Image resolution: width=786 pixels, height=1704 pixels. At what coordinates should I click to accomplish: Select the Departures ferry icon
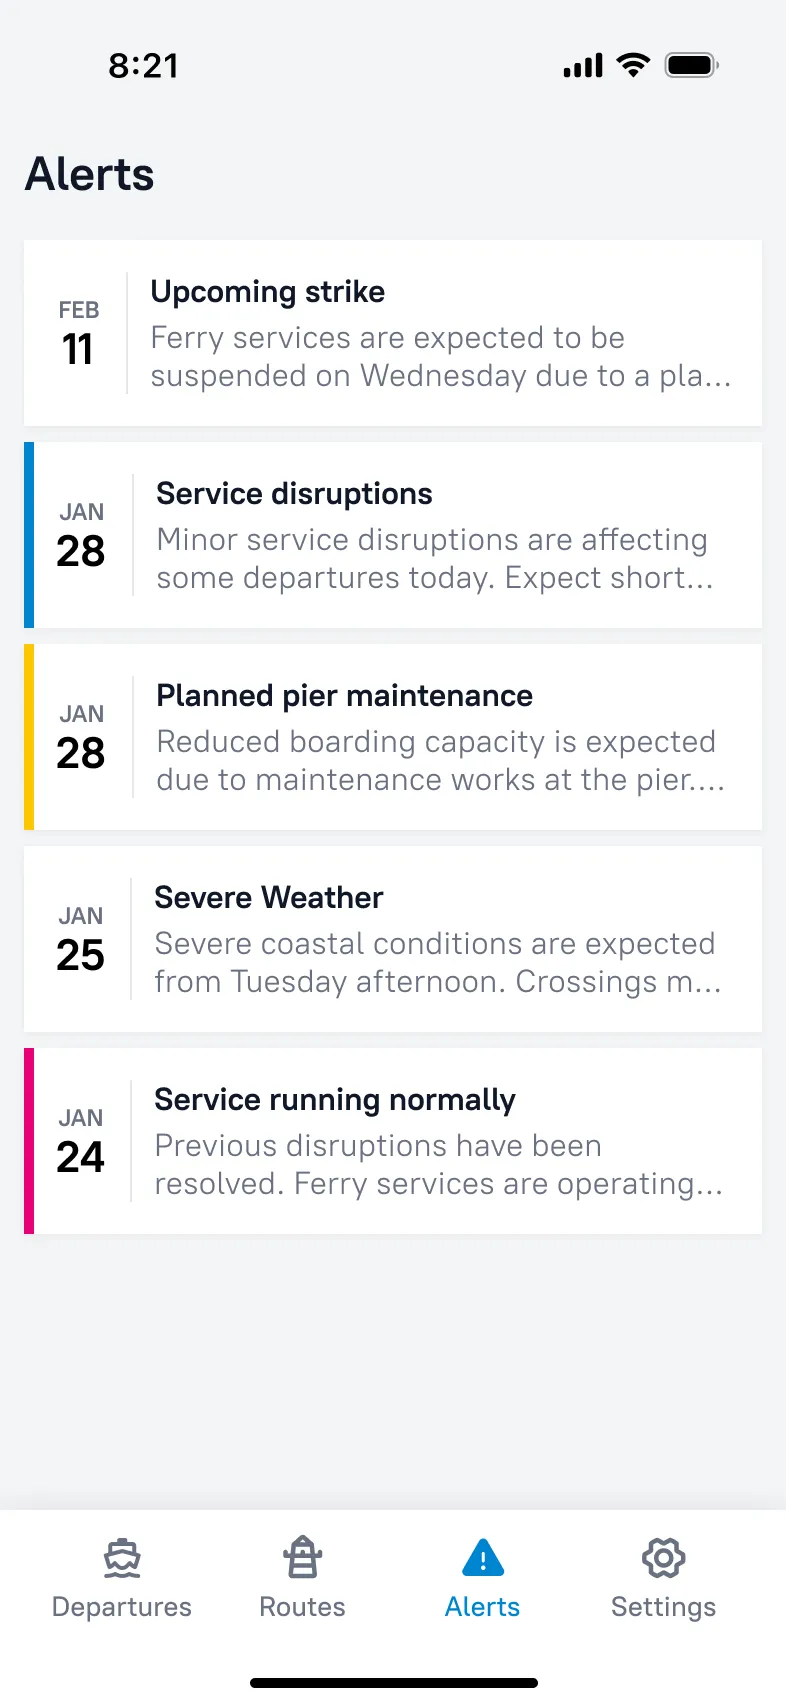tap(121, 1557)
